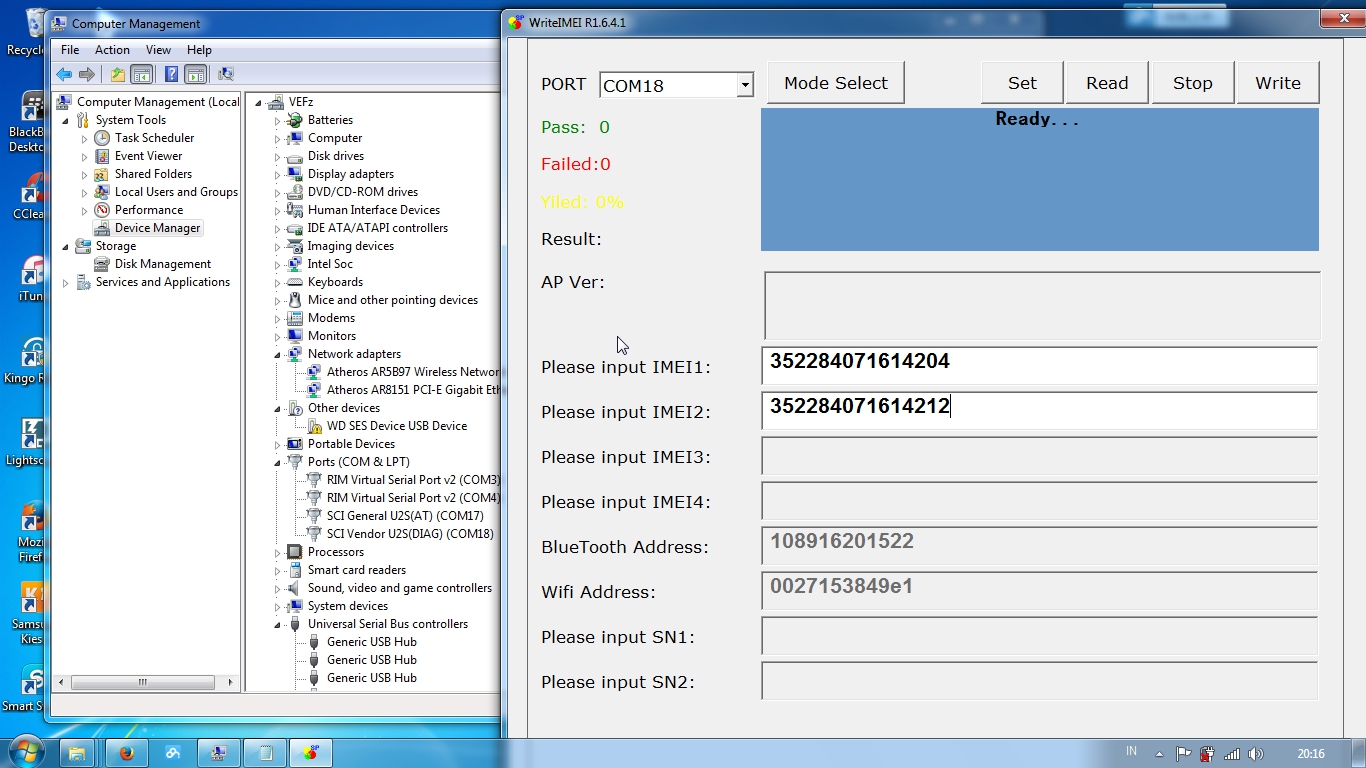
Task: Select SCI General U2S(AT) (COM17) device
Action: pos(405,516)
